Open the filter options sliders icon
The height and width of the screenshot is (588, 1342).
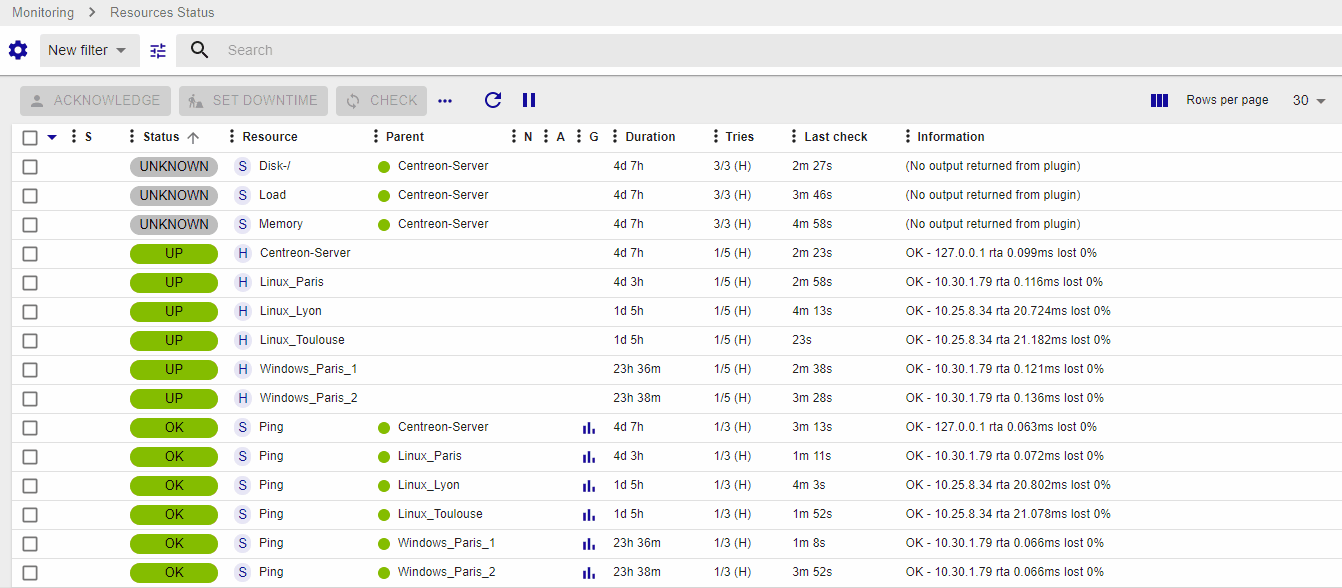[x=158, y=50]
